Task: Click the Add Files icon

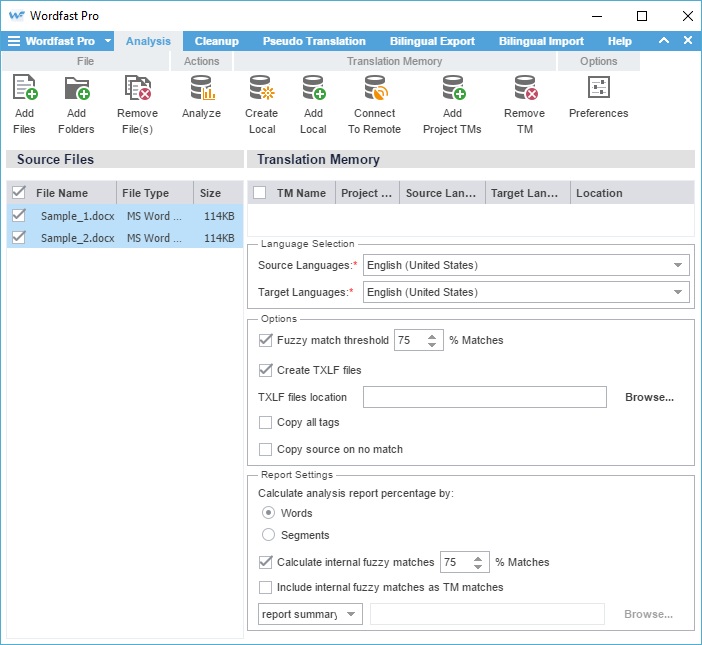Action: (x=24, y=90)
